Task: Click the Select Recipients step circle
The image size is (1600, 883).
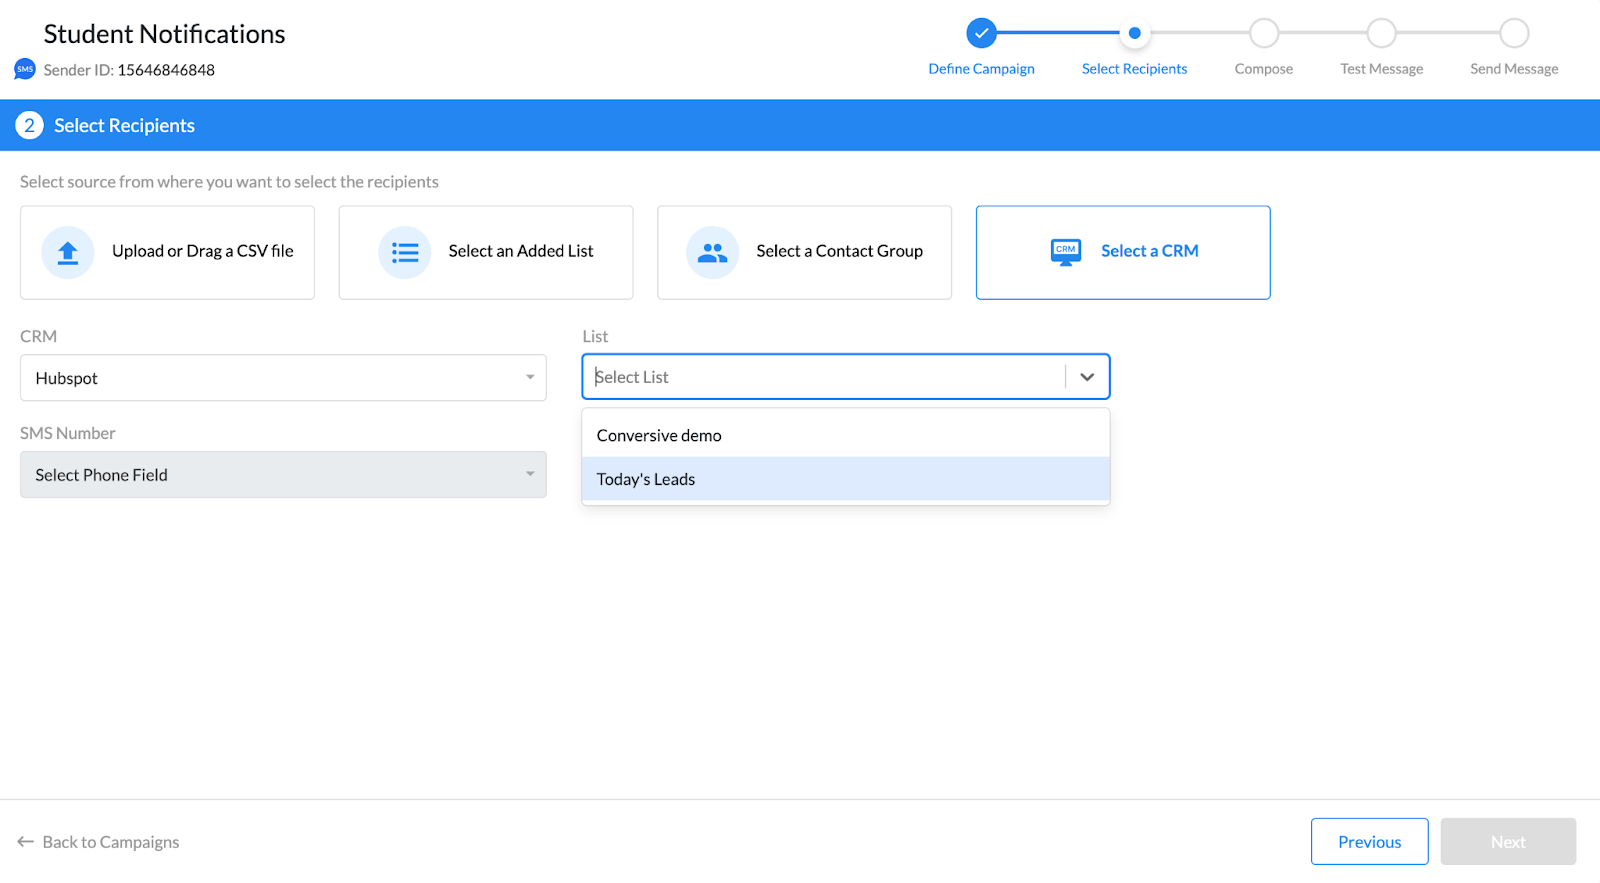Action: (x=1134, y=33)
